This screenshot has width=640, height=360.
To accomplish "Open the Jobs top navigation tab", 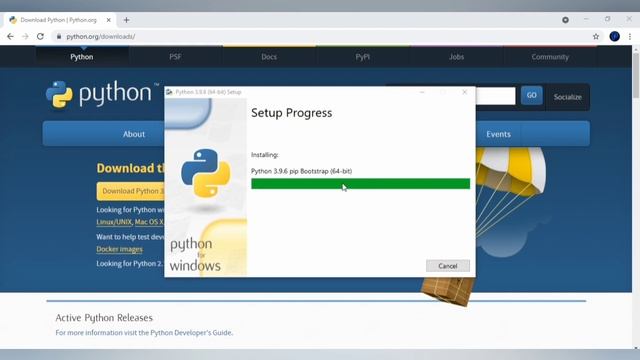I will pos(456,57).
